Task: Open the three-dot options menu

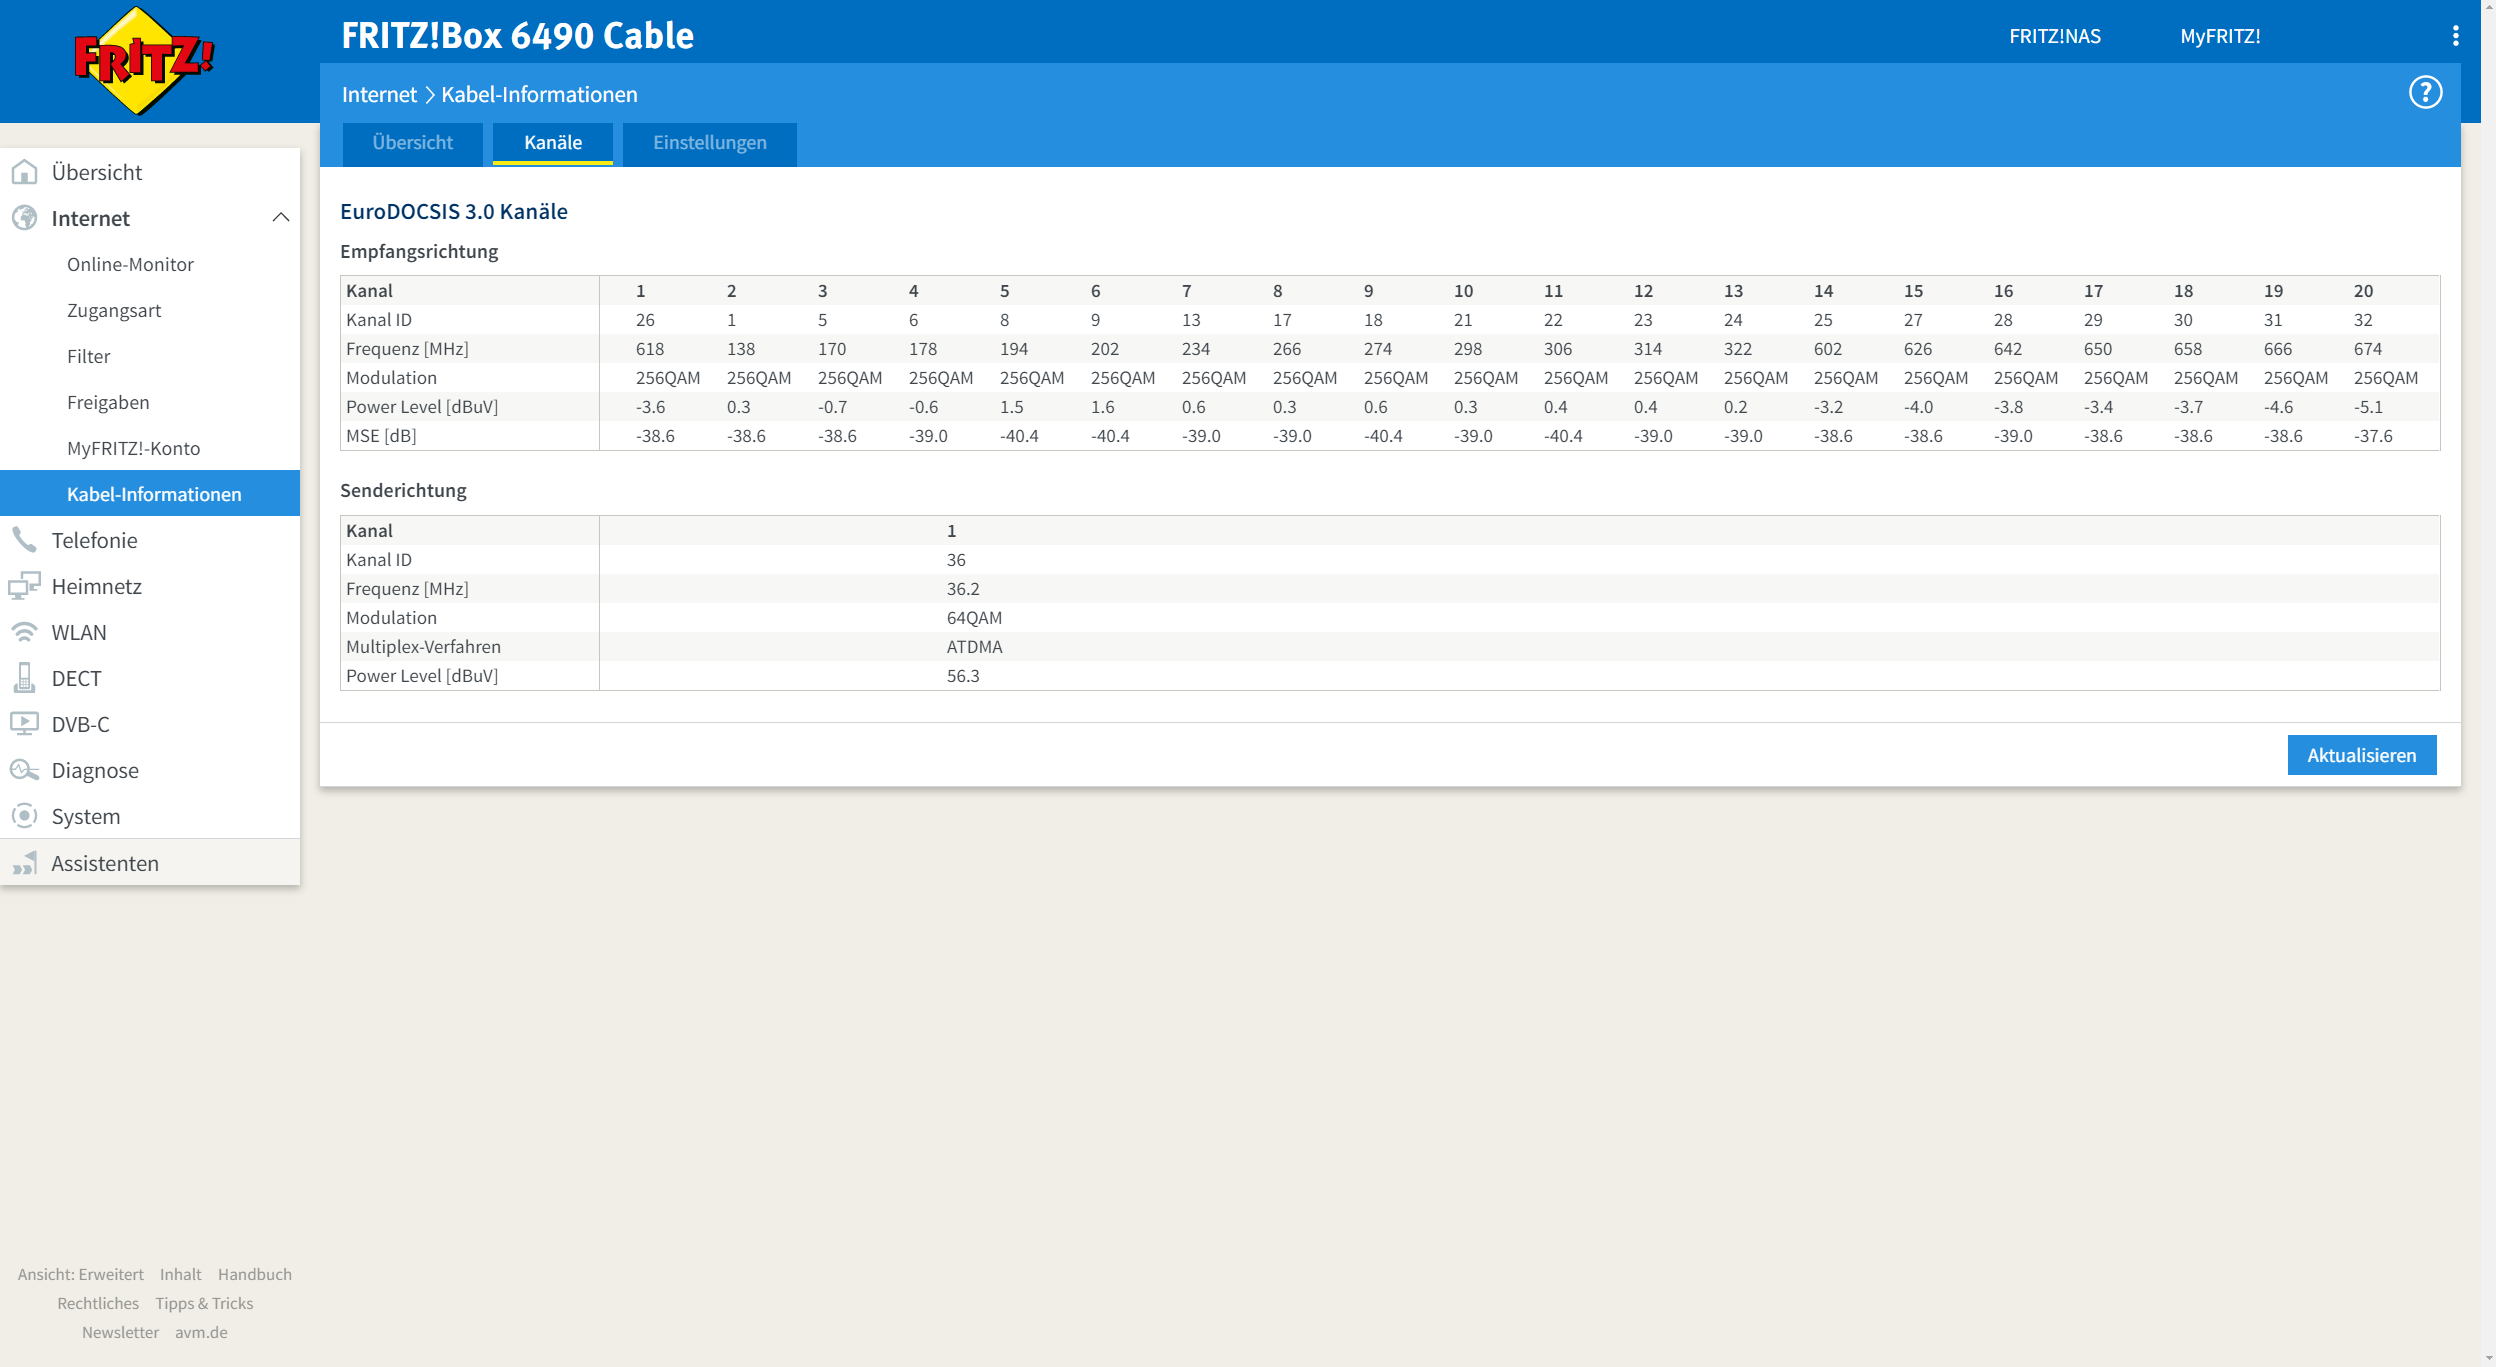Action: click(x=2455, y=36)
